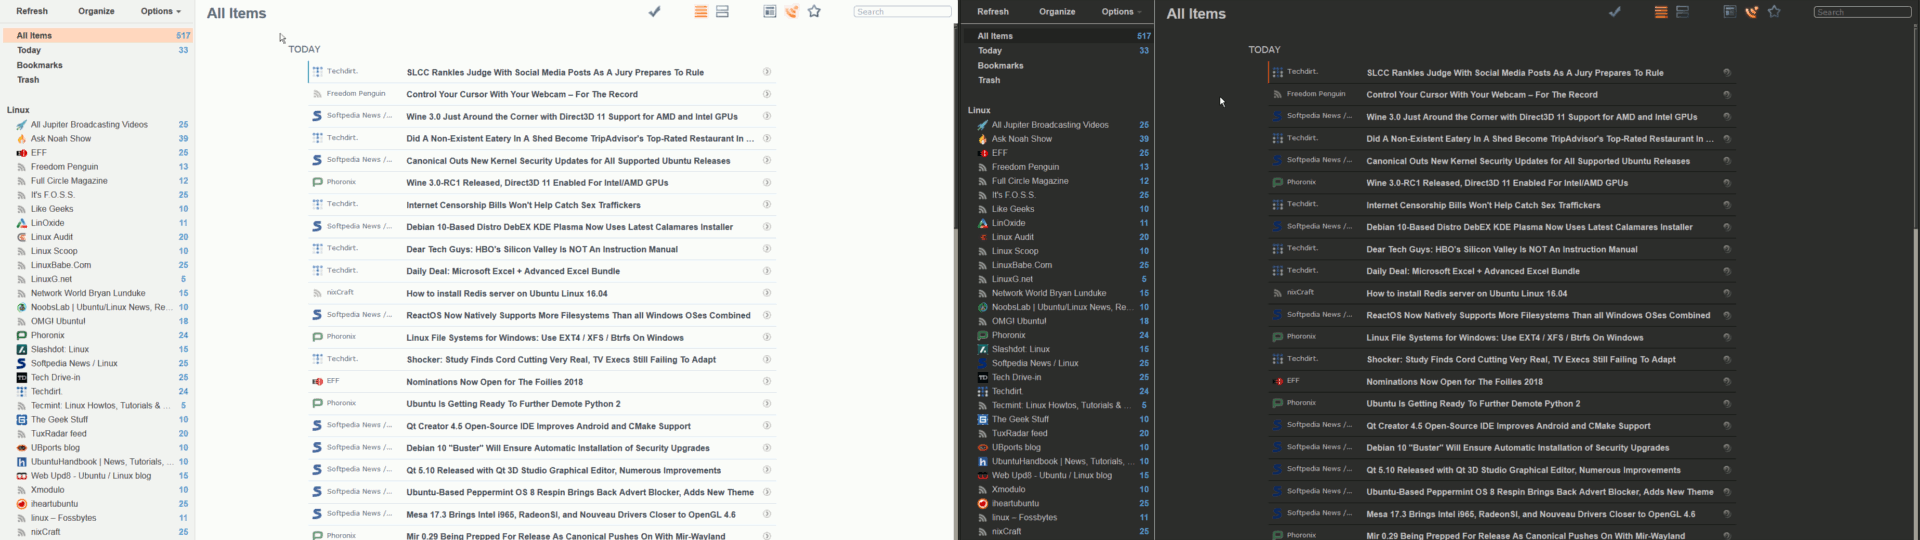The image size is (1920, 540).
Task: Mark all read checkmark in dark window
Action: tap(1614, 12)
